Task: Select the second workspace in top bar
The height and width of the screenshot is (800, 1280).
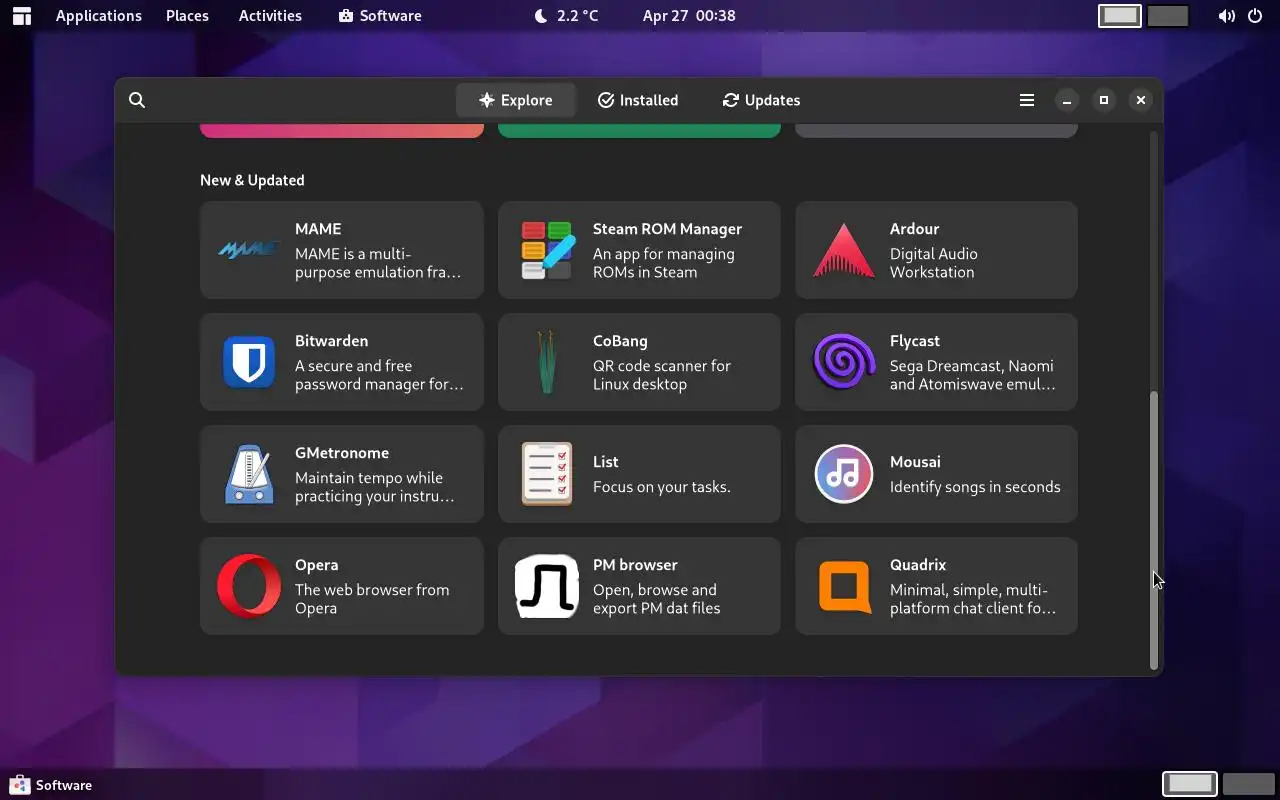Action: 1168,16
